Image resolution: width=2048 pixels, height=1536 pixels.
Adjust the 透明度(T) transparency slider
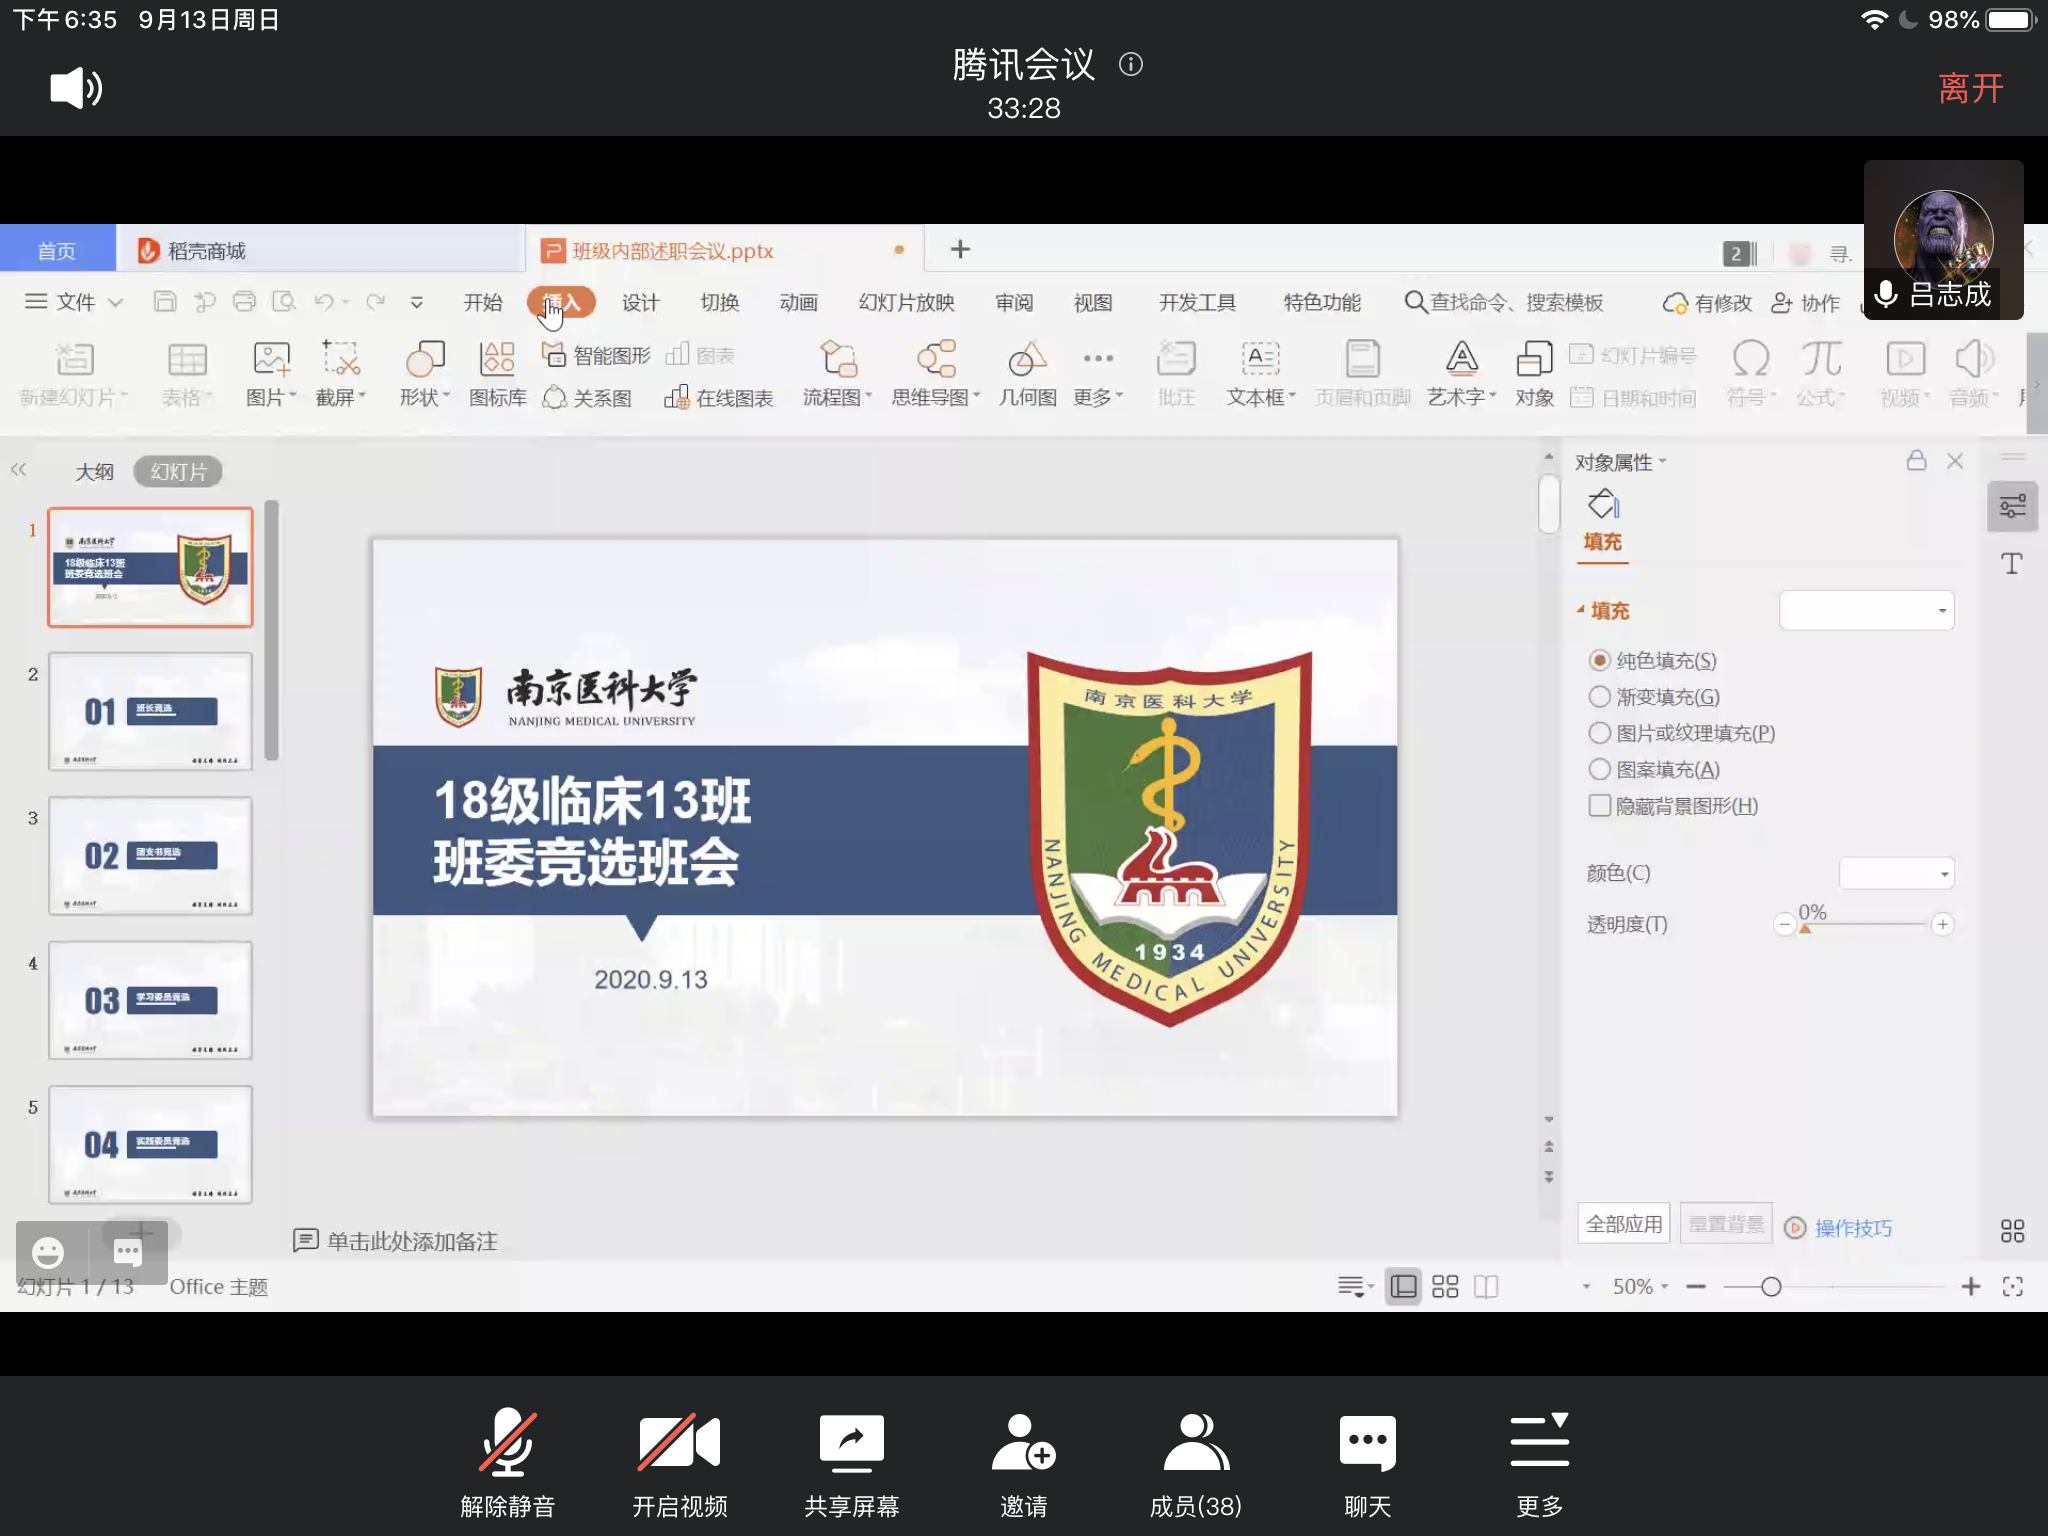coord(1864,925)
